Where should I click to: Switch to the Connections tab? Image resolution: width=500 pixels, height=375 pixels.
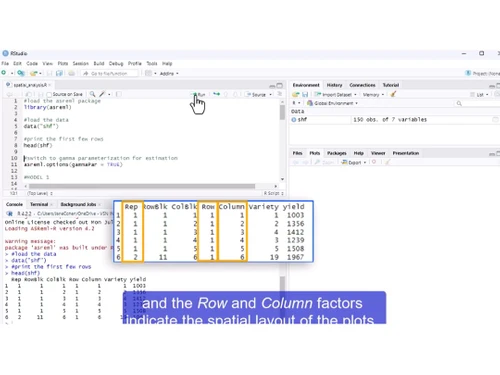pos(362,85)
